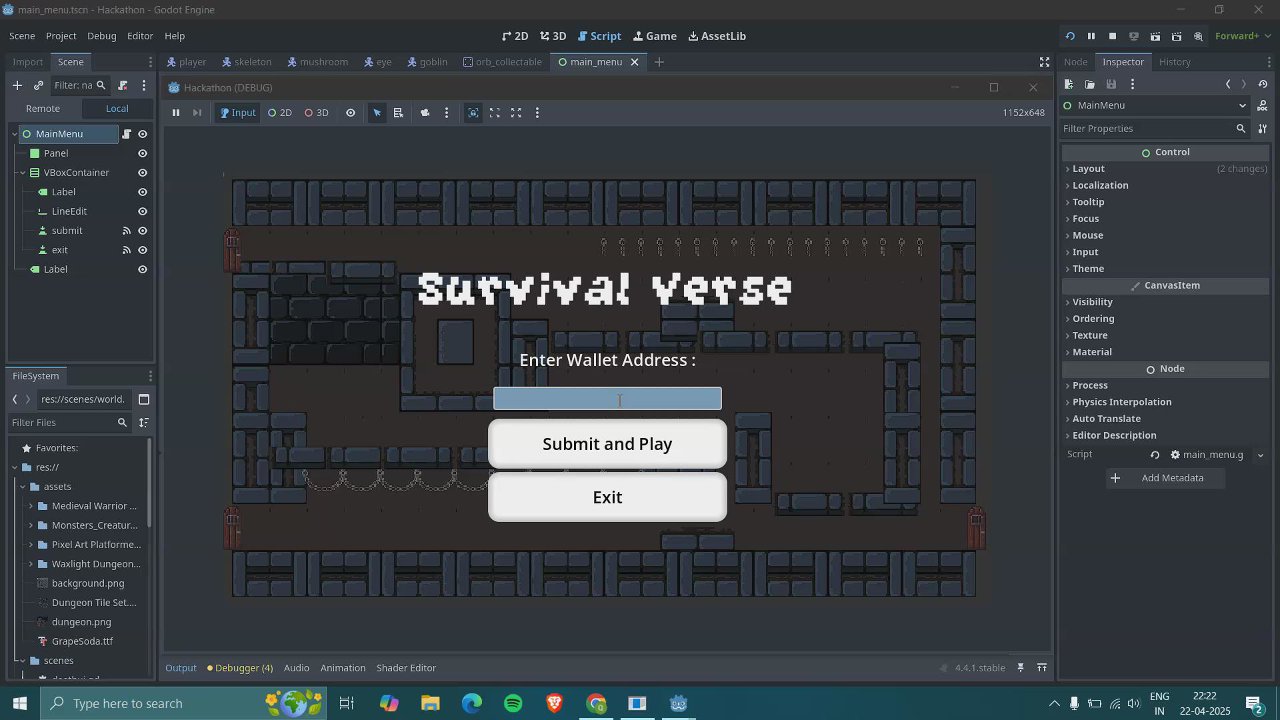Toggle visibility of the Panel node
The width and height of the screenshot is (1280, 720).
click(x=142, y=153)
